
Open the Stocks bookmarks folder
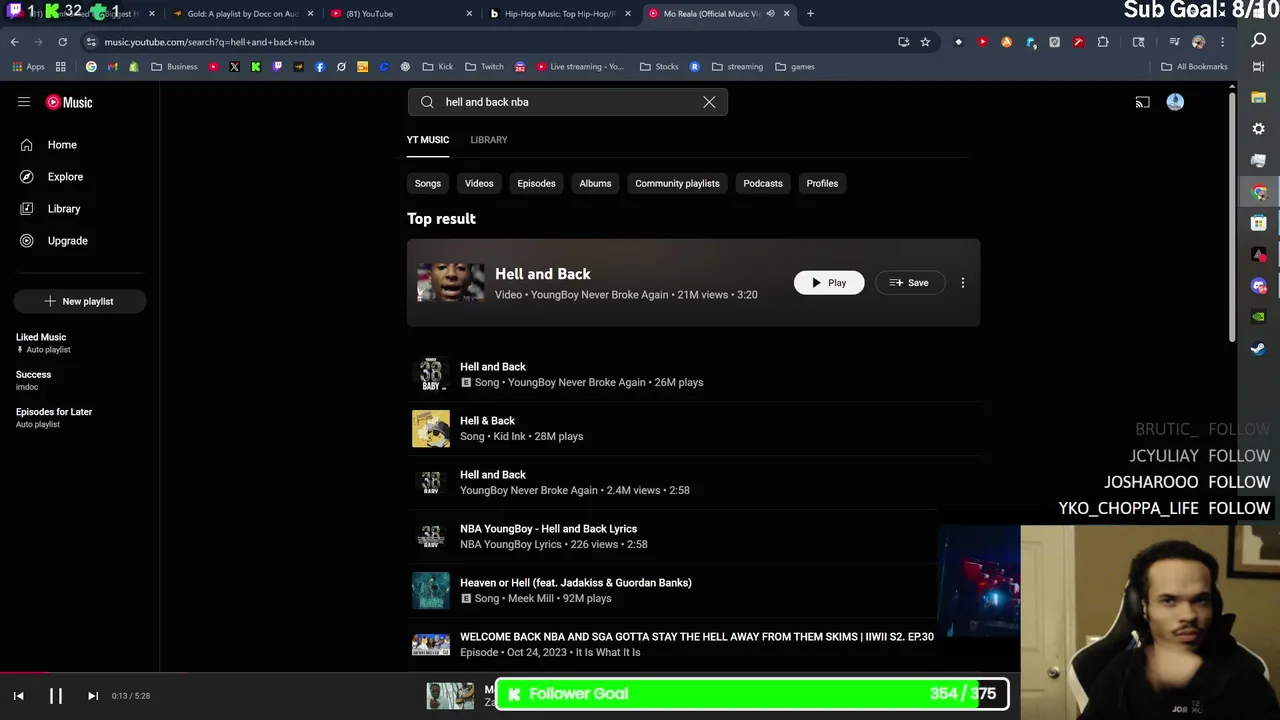coord(659,67)
